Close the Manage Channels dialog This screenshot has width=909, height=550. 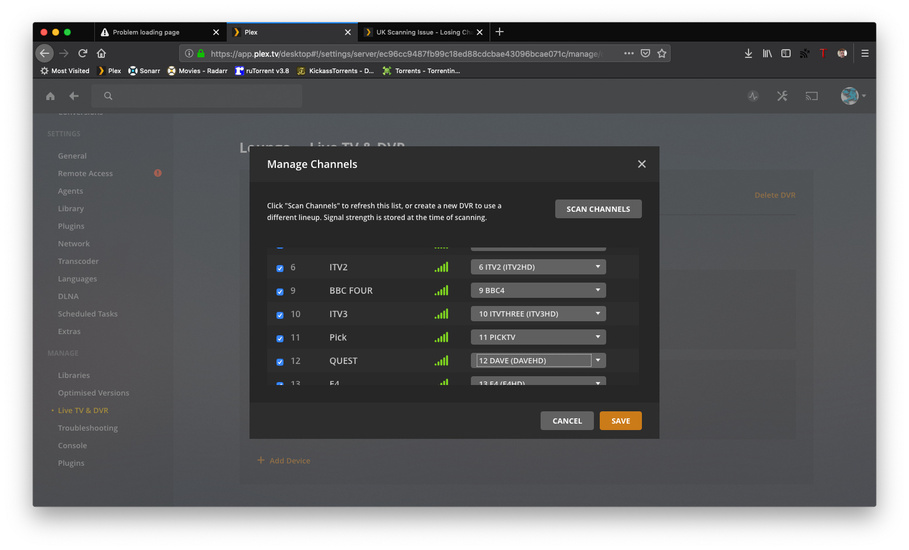click(642, 164)
